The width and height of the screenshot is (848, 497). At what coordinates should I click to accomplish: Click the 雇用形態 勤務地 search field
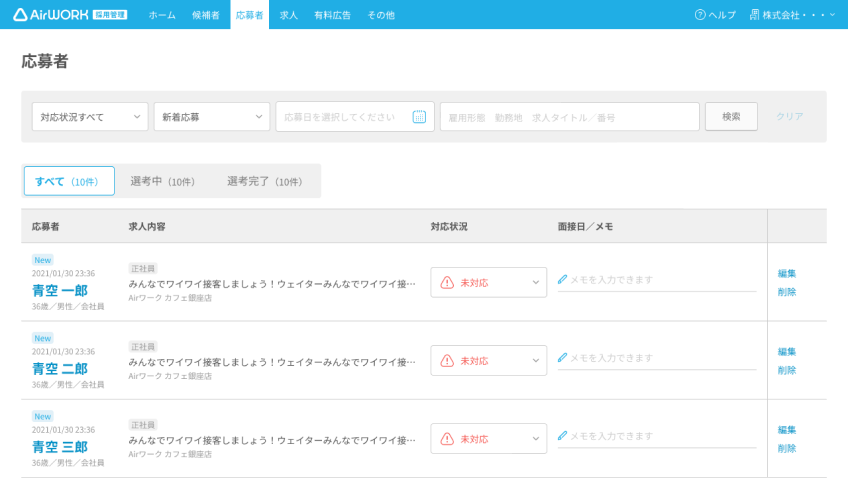(569, 117)
